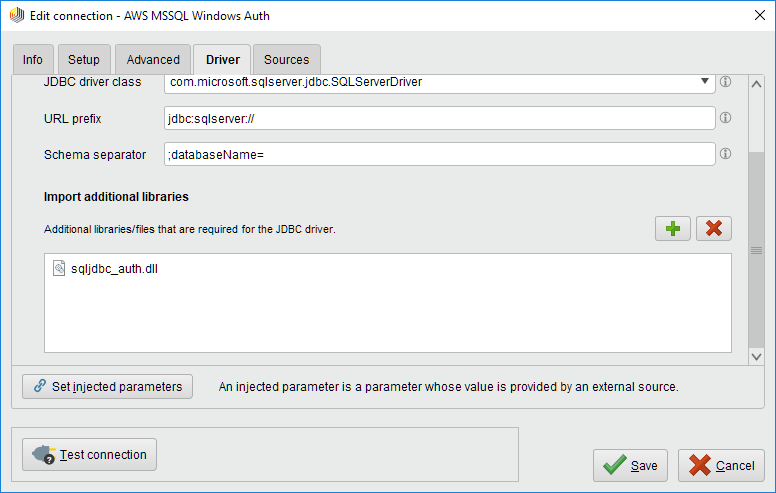
Task: Click the URL prefix input field
Action: coord(439,118)
